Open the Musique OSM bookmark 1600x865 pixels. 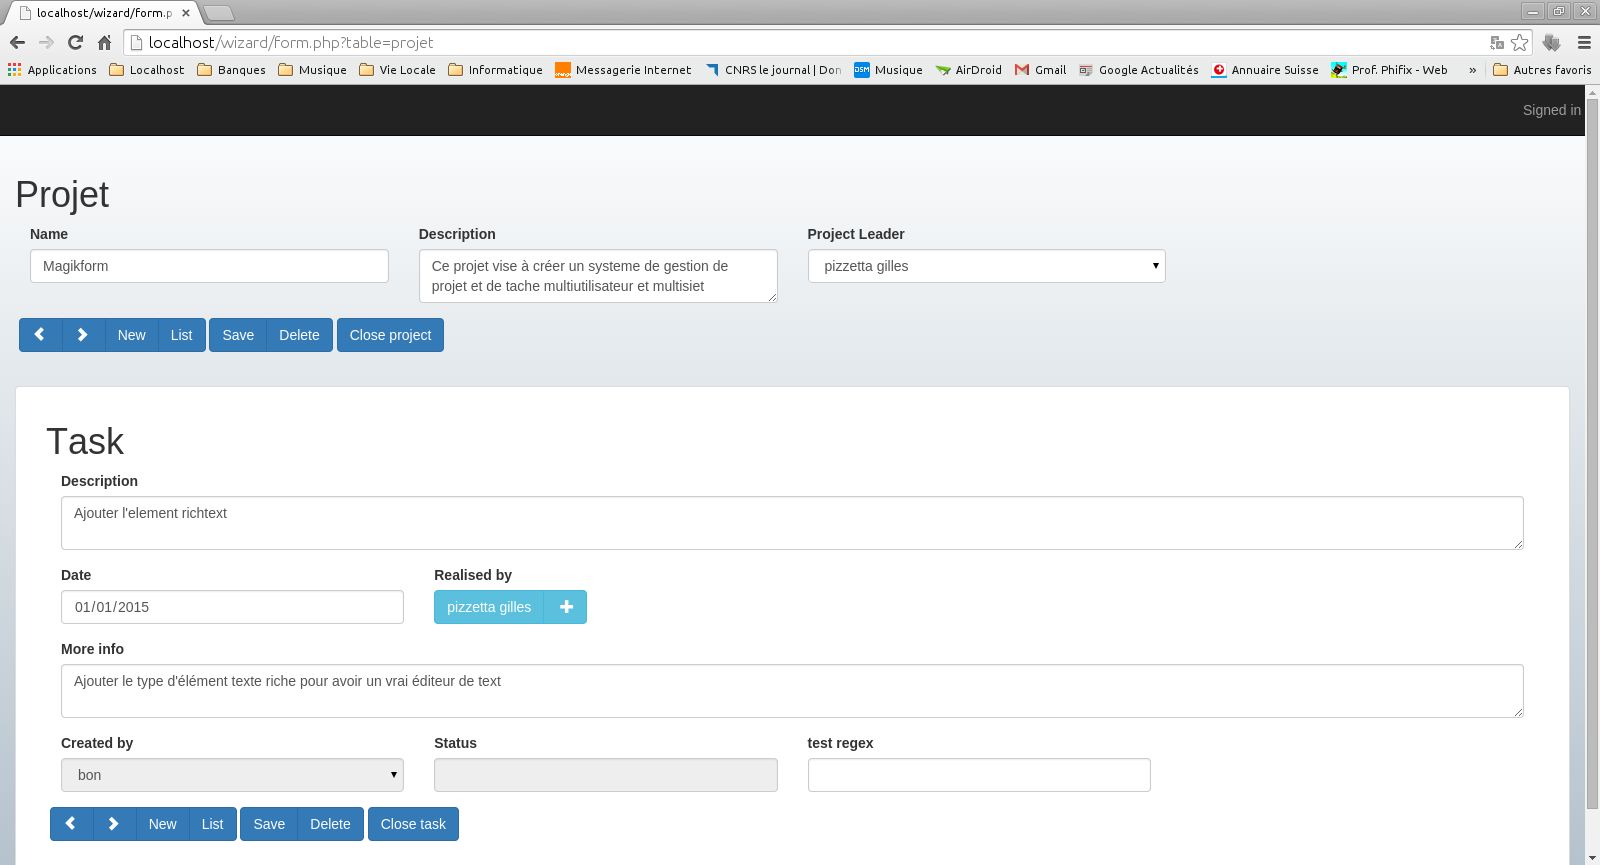[x=888, y=70]
